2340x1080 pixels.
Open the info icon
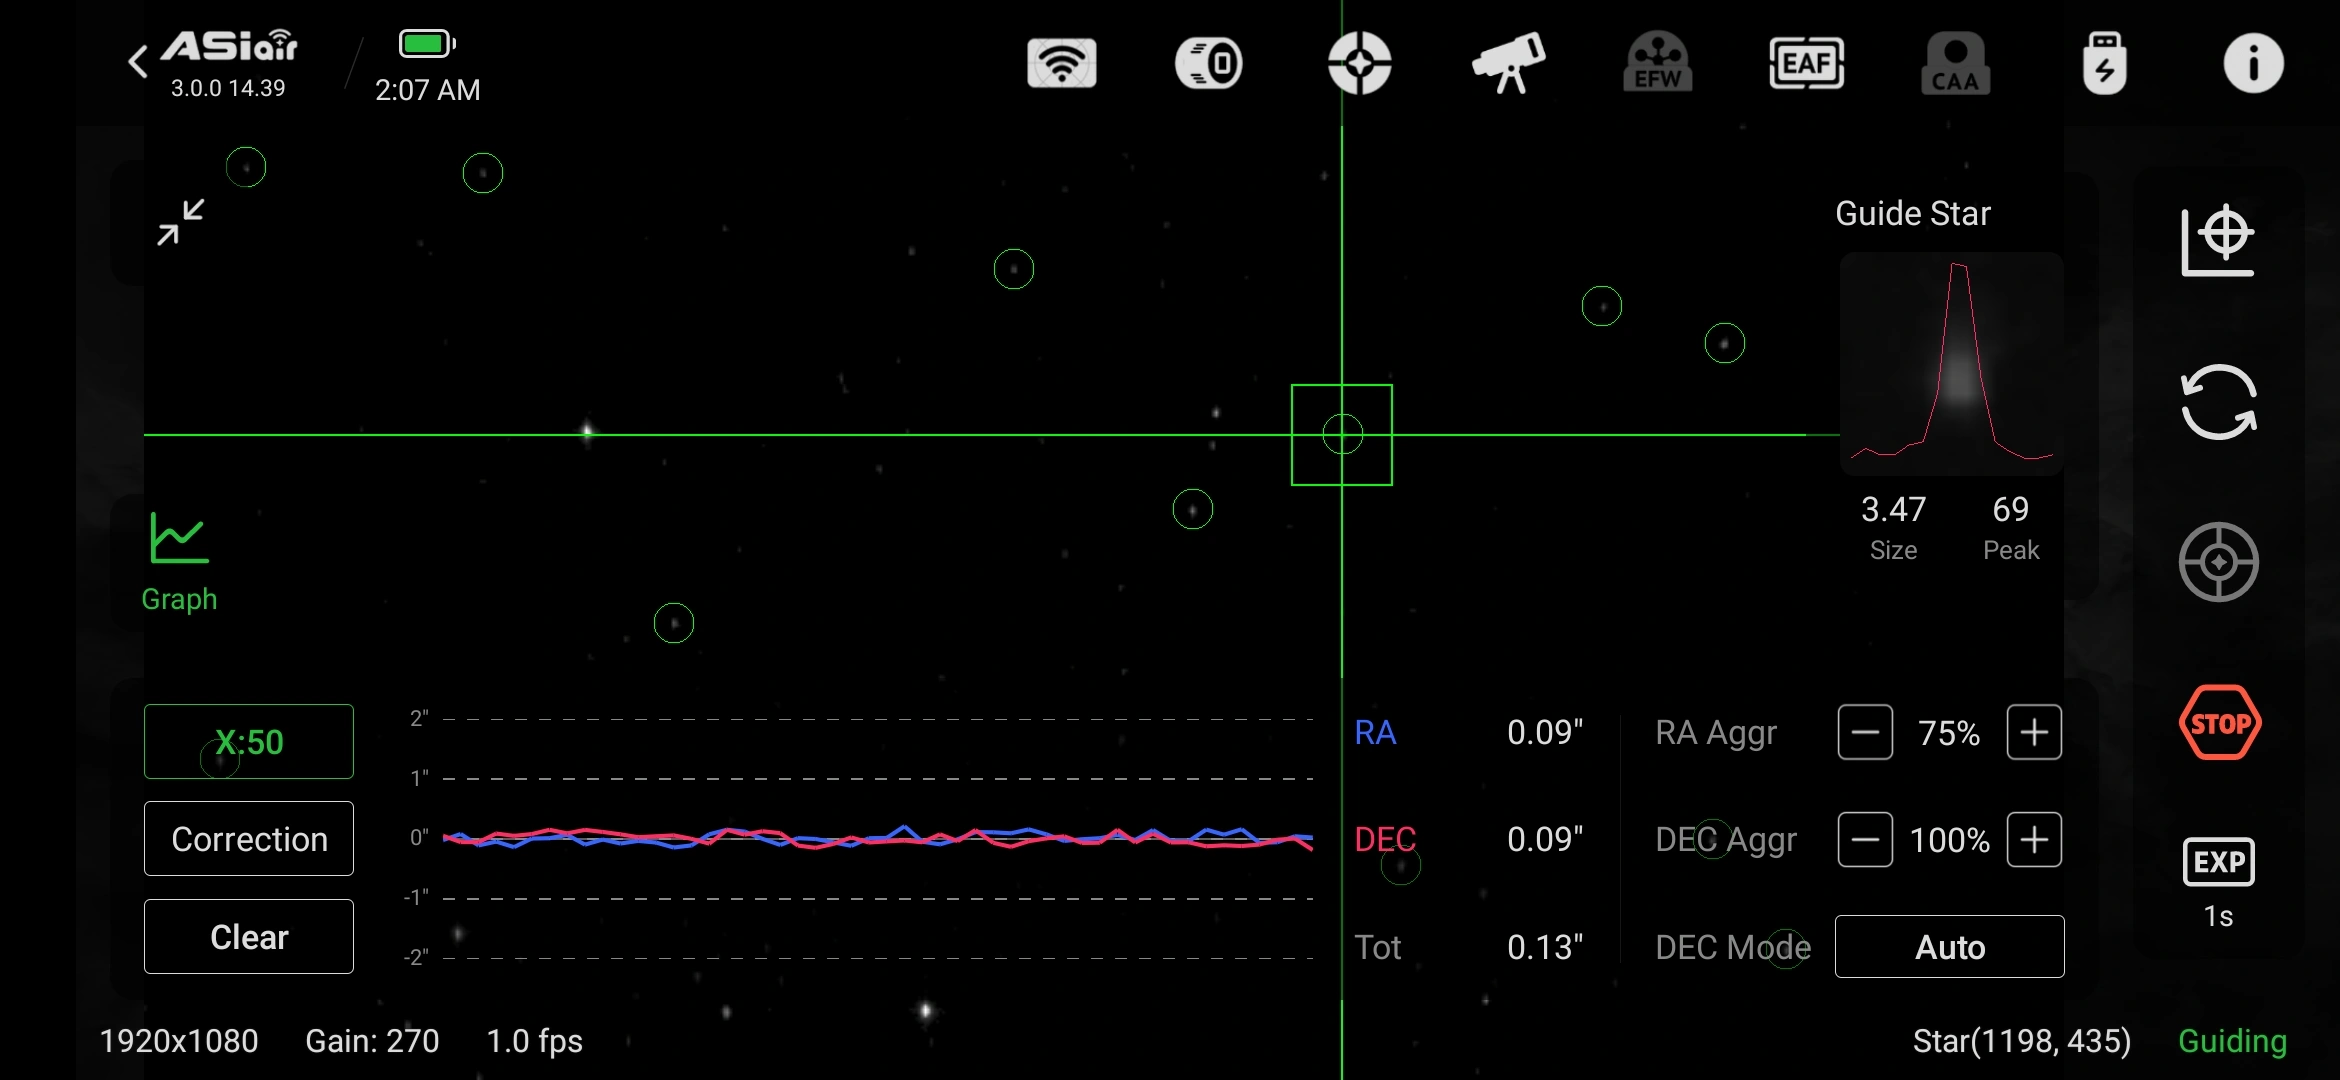coord(2253,63)
